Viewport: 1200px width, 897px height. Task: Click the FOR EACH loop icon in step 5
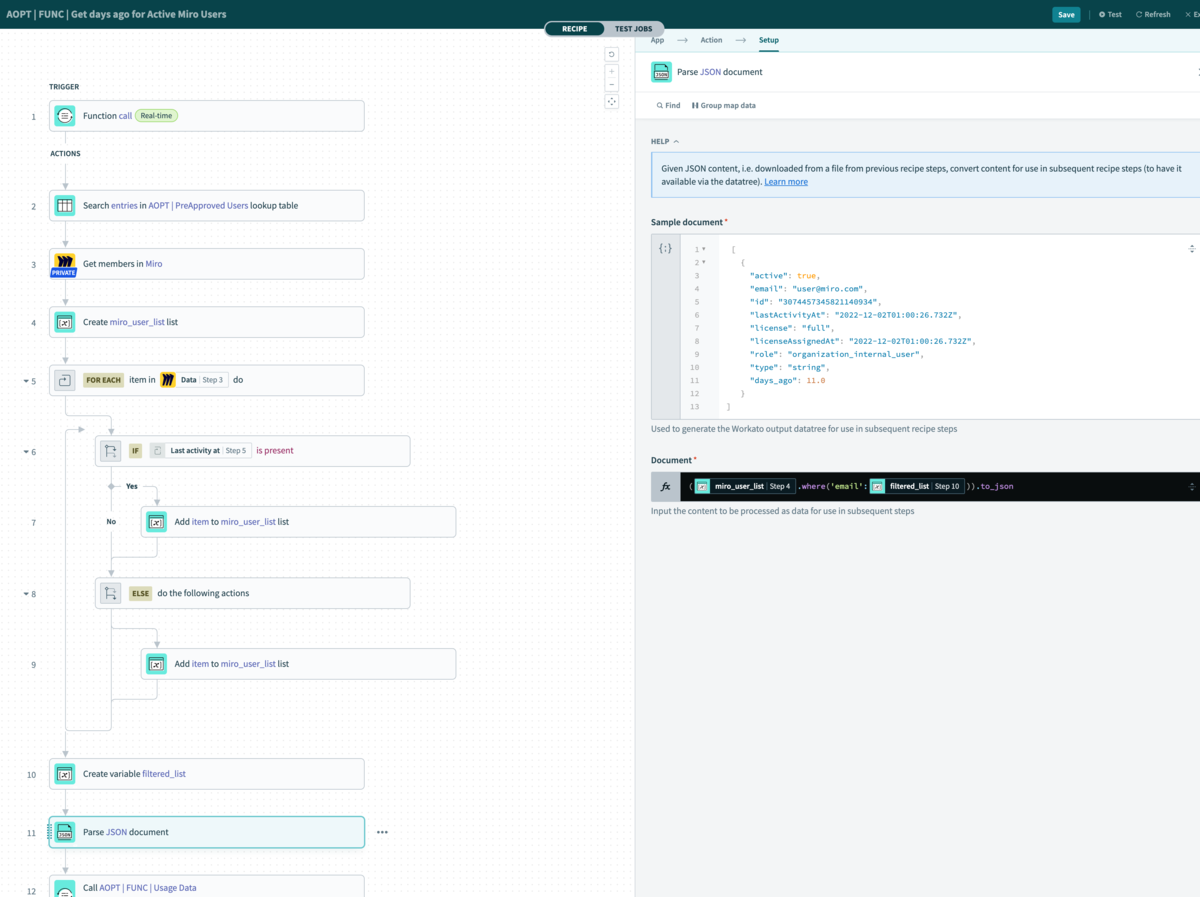click(x=65, y=381)
